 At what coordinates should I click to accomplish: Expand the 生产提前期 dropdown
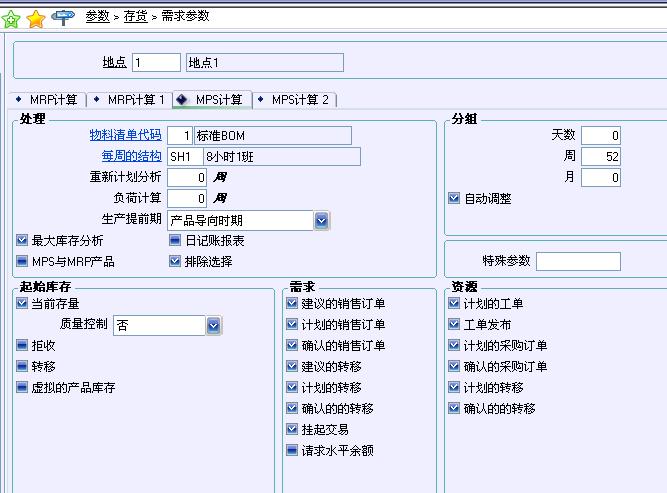(322, 220)
